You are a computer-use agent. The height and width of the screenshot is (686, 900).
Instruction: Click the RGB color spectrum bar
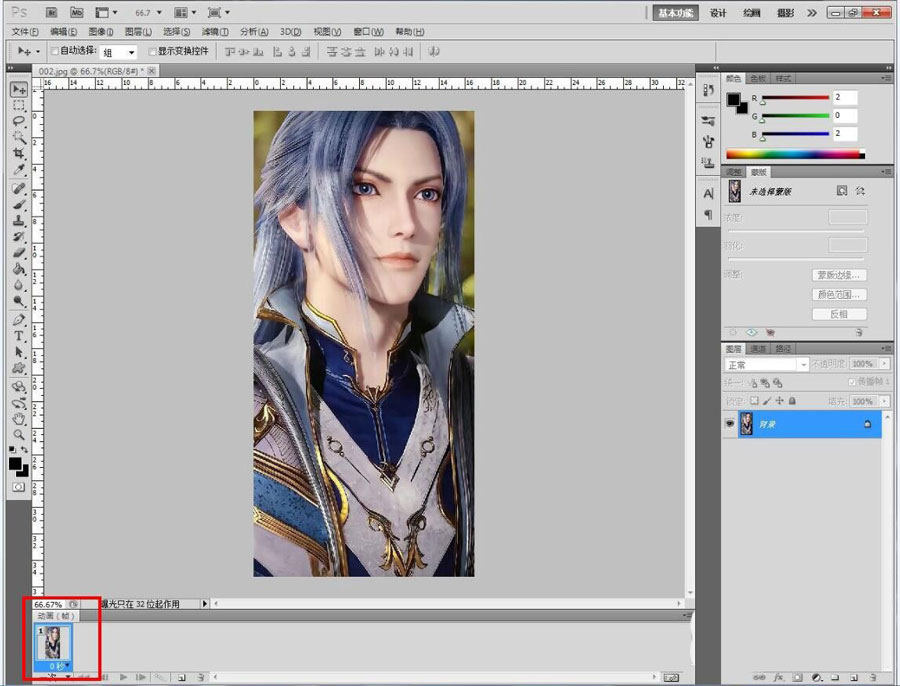[795, 154]
